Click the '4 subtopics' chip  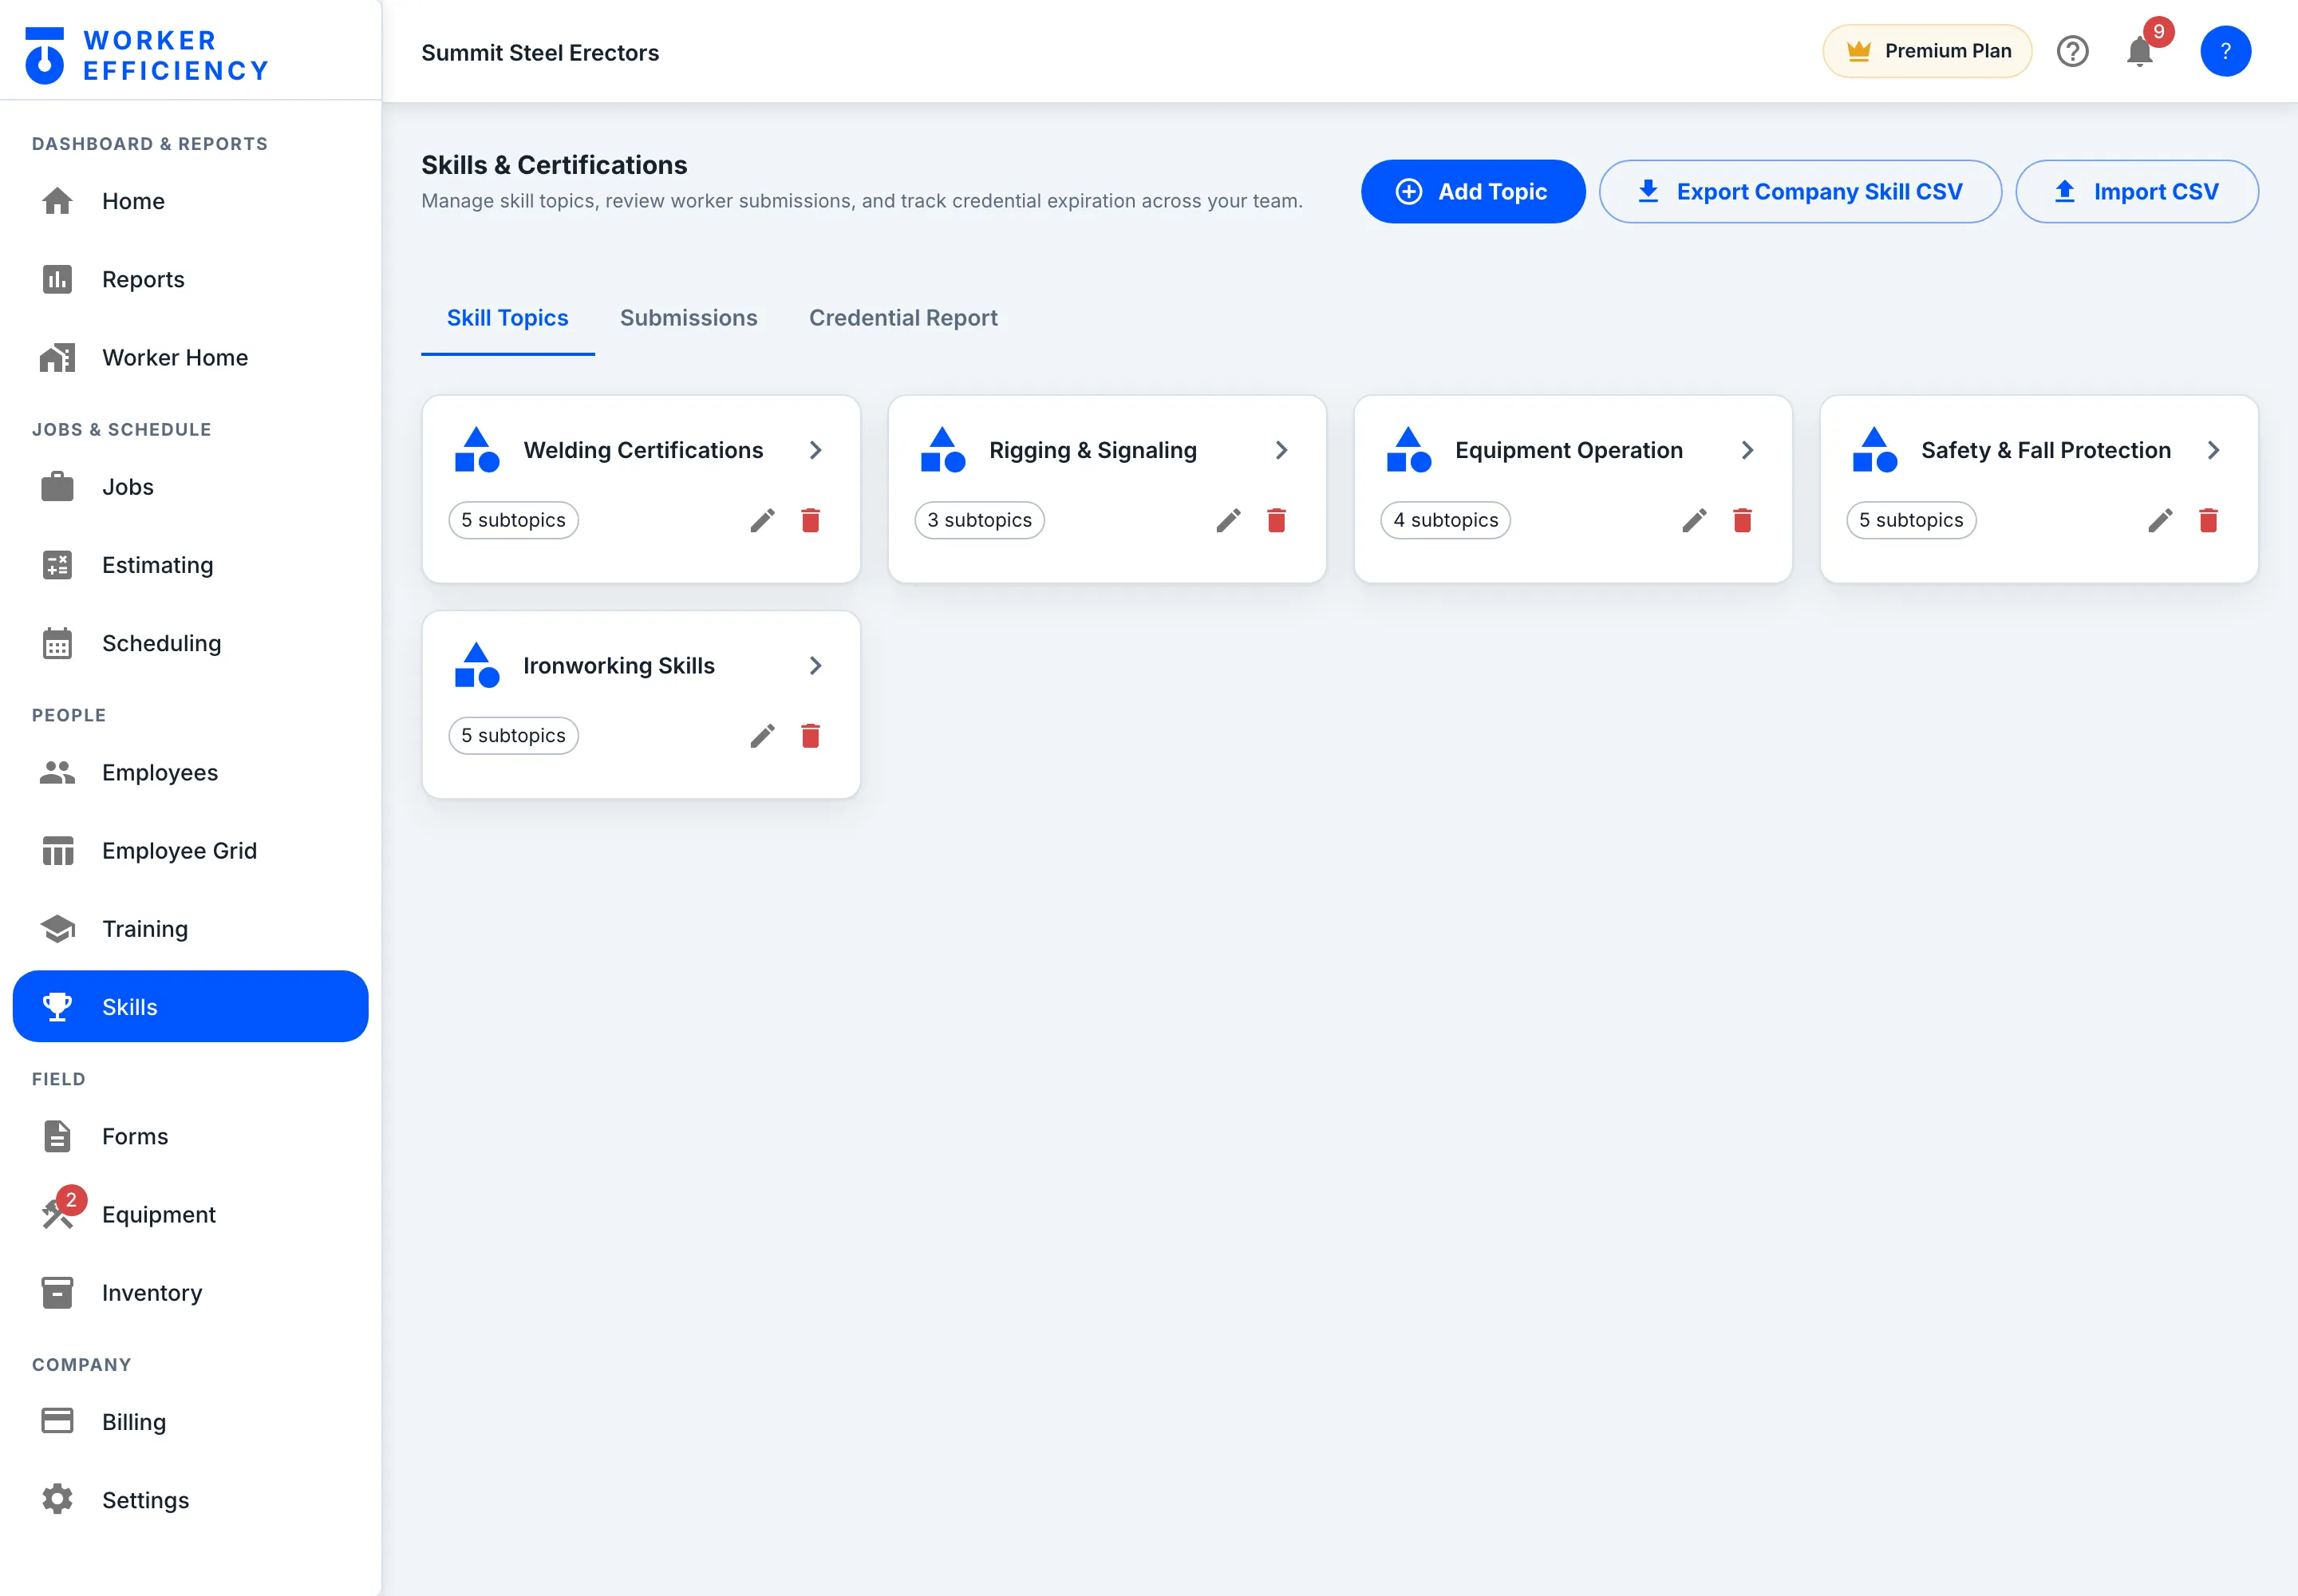click(x=1445, y=520)
